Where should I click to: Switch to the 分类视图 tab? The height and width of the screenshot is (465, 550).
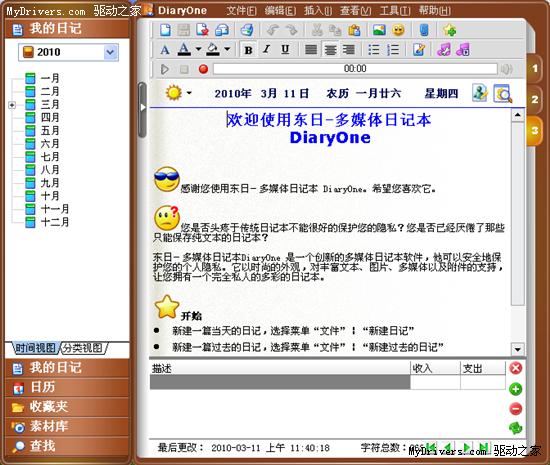click(x=83, y=348)
